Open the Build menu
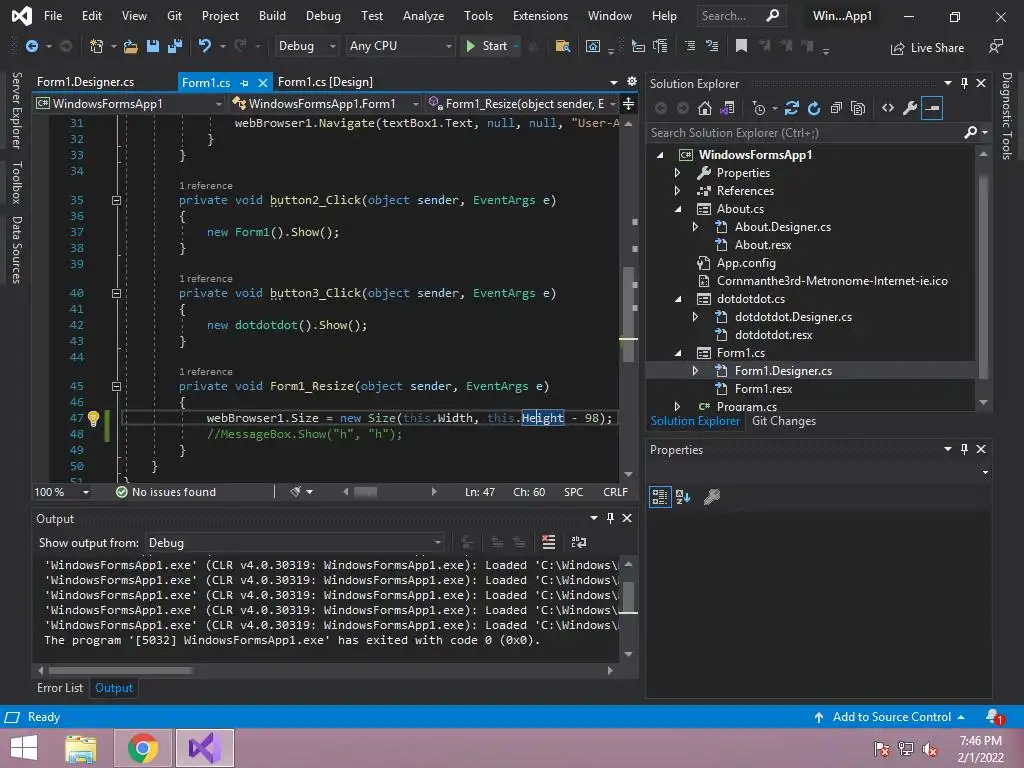The height and width of the screenshot is (768, 1024). [x=272, y=16]
